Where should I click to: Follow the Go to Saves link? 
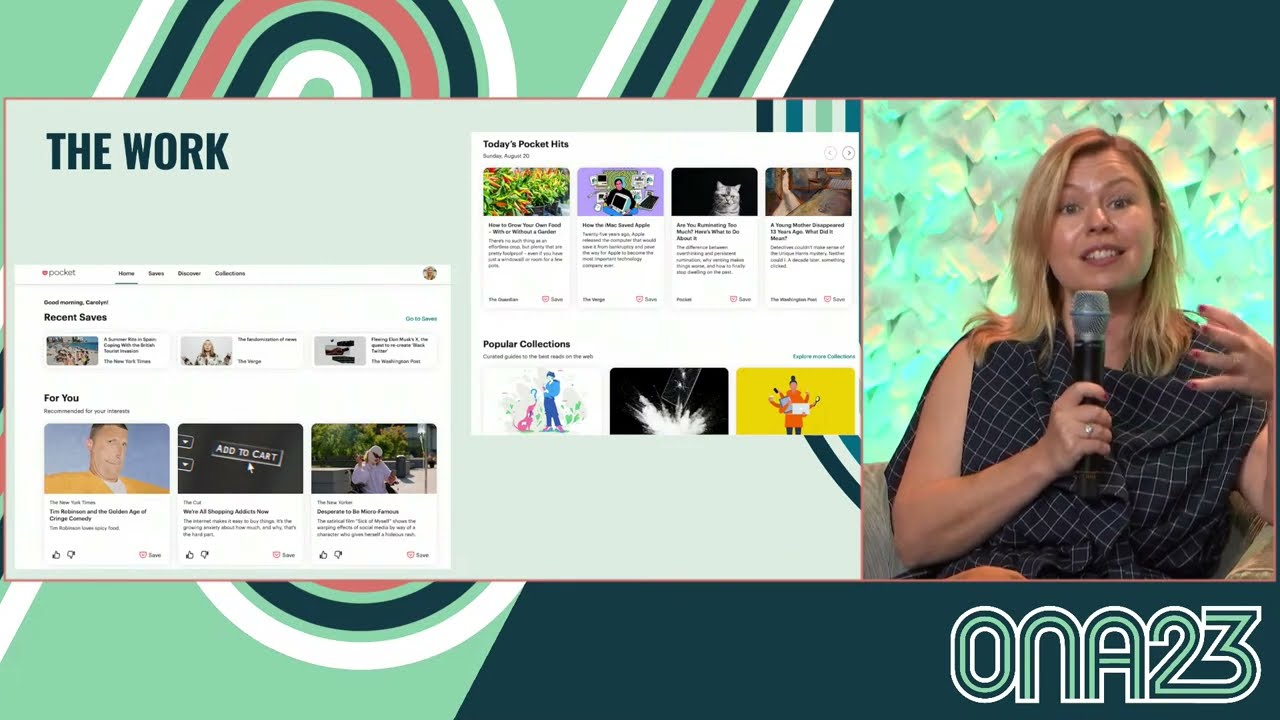421,318
